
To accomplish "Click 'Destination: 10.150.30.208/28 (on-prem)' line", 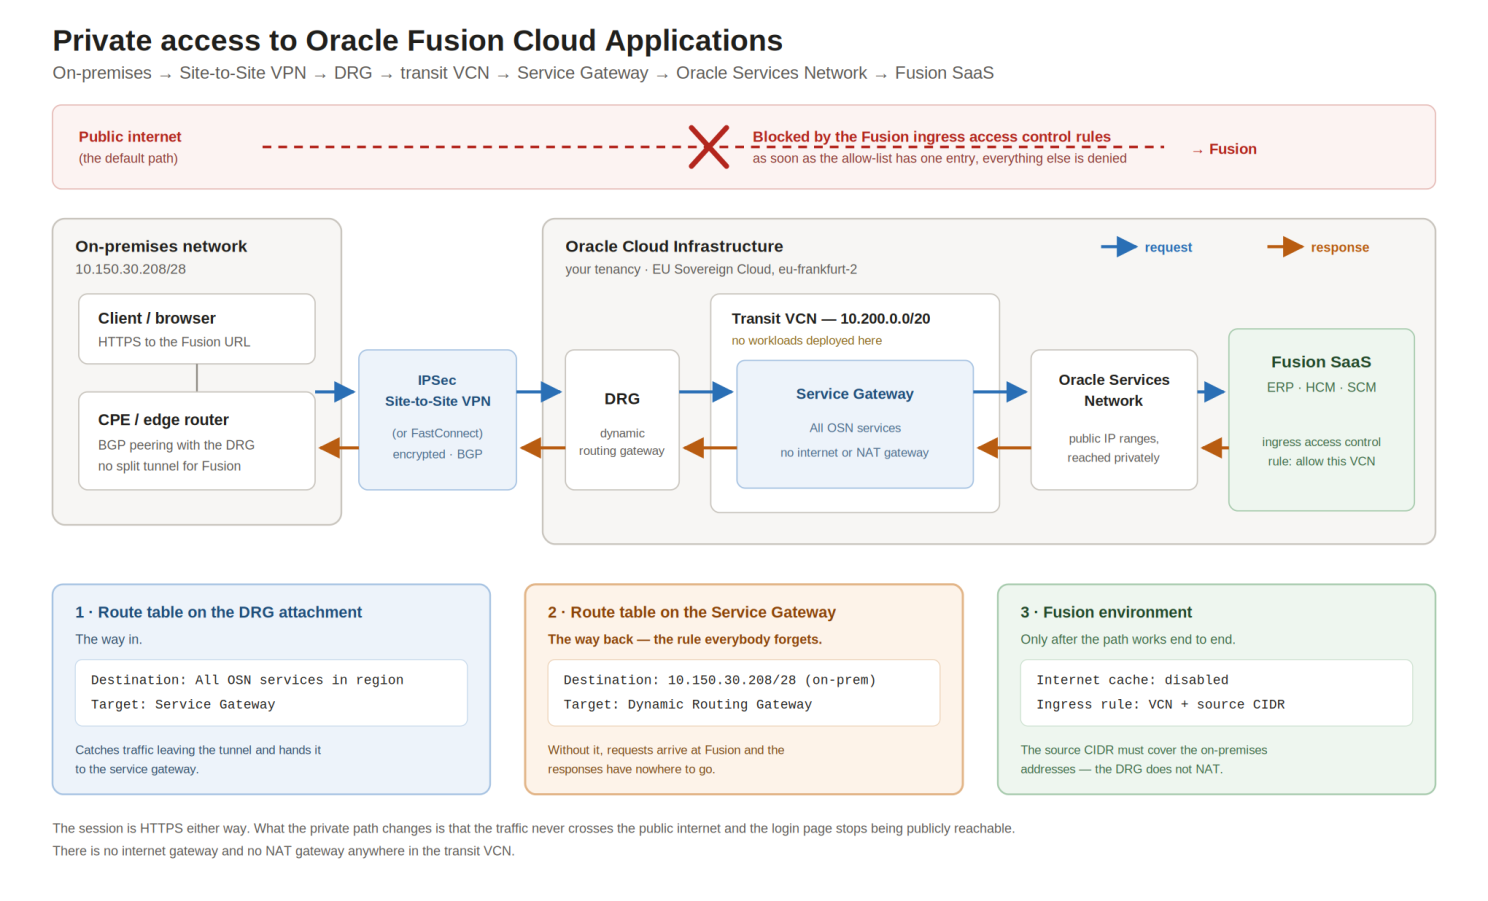I will pos(720,680).
